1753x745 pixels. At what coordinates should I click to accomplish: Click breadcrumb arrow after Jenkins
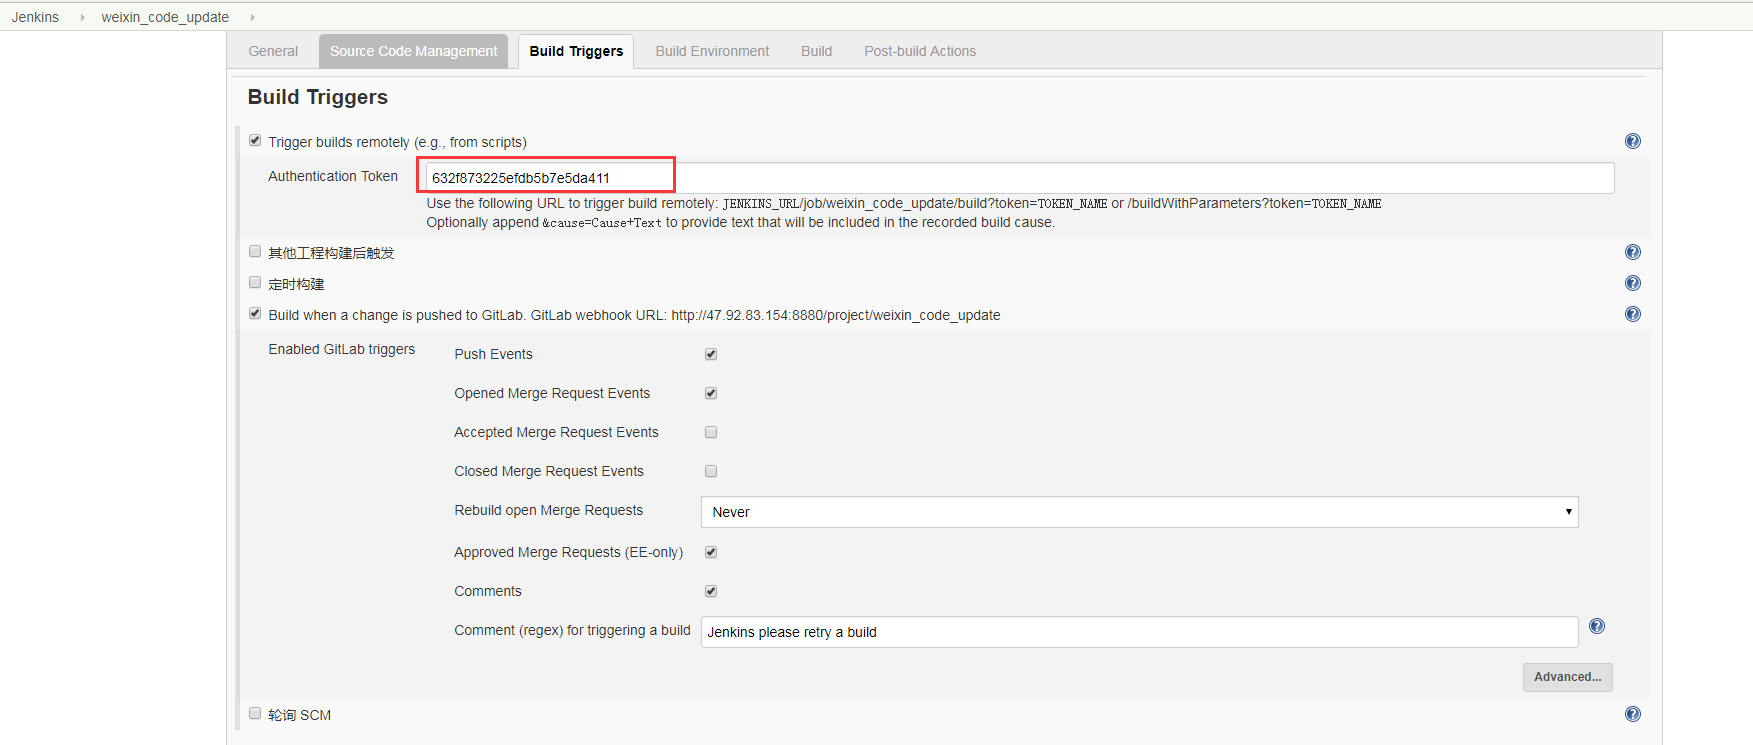pos(82,17)
